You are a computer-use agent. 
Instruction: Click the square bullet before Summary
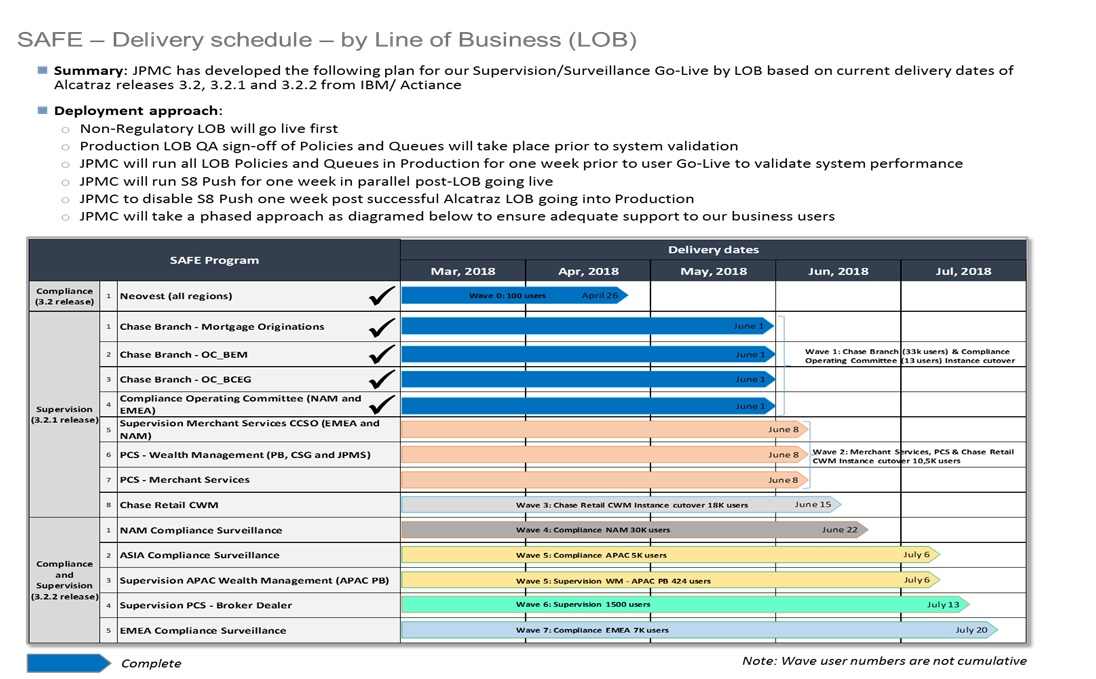[43, 71]
